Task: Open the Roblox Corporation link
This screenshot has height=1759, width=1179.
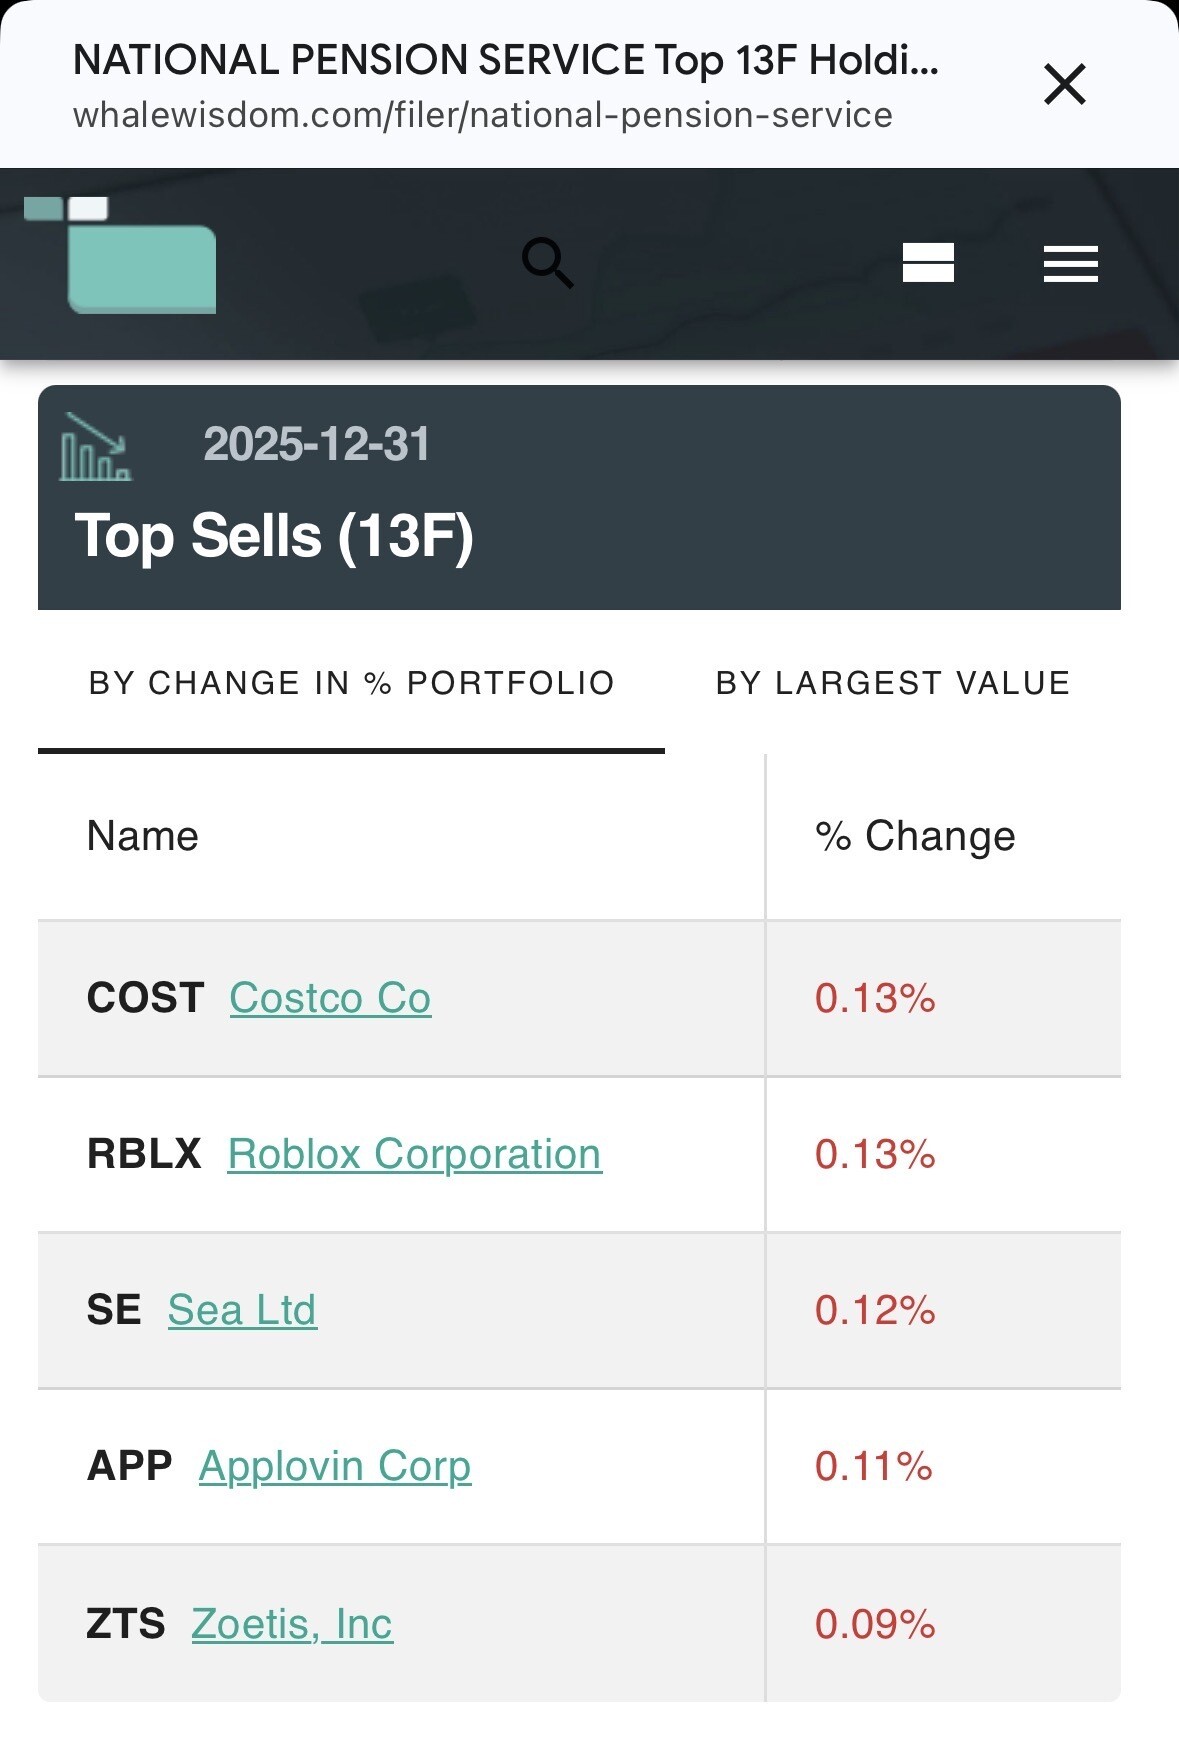Action: [414, 1154]
